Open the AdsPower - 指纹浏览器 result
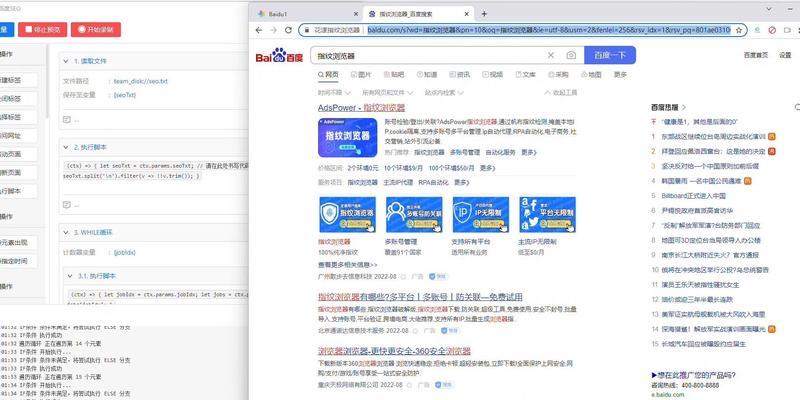The height and width of the screenshot is (400, 800). tap(361, 108)
